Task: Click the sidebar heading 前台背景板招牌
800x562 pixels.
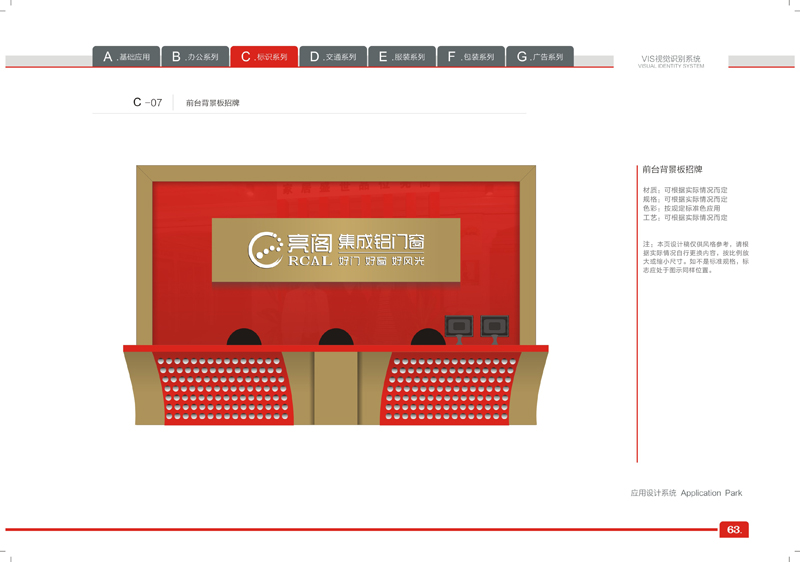Action: click(672, 169)
